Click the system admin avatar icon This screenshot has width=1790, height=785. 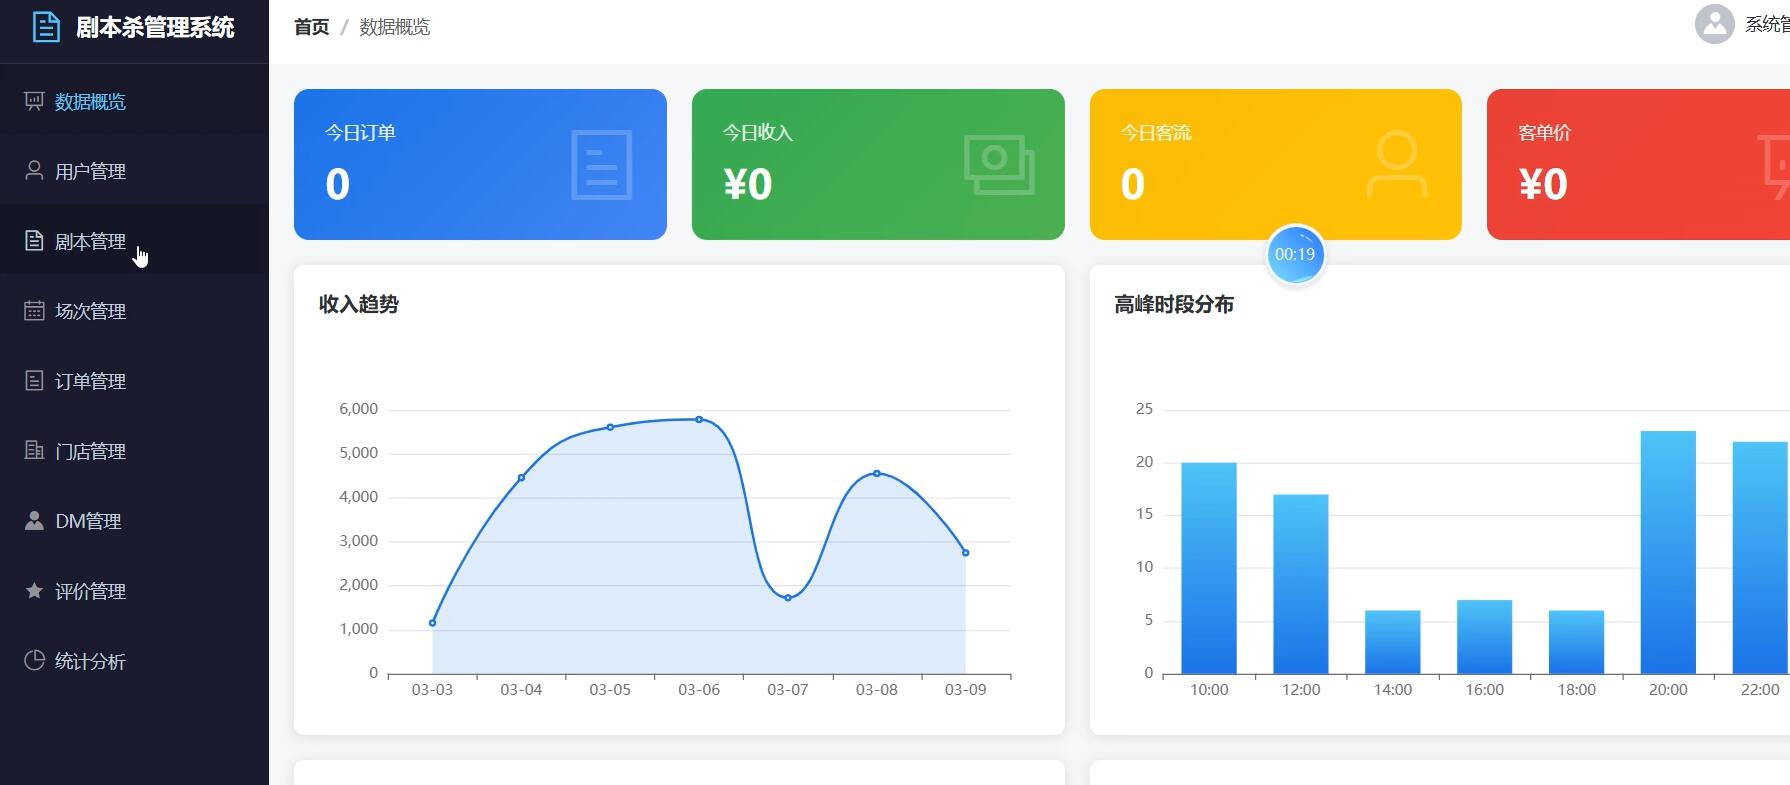click(x=1714, y=24)
